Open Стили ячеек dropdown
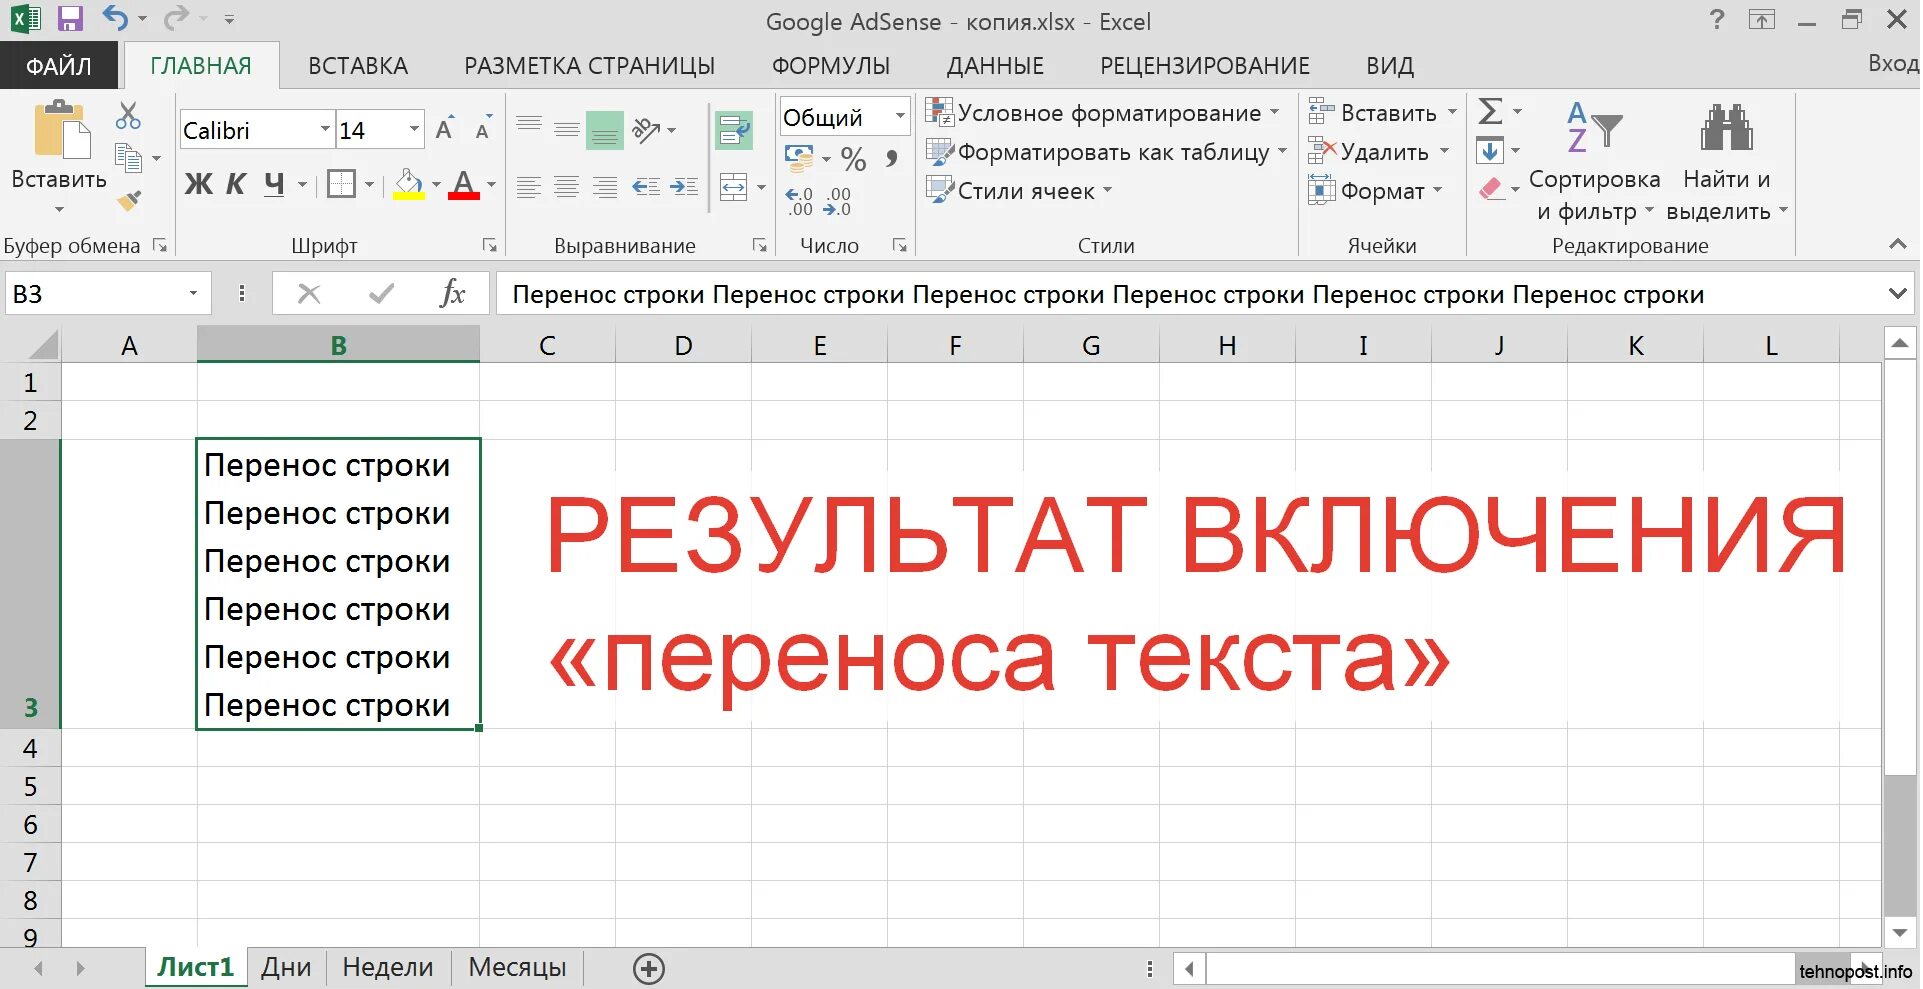This screenshot has height=989, width=1923. tap(1018, 190)
